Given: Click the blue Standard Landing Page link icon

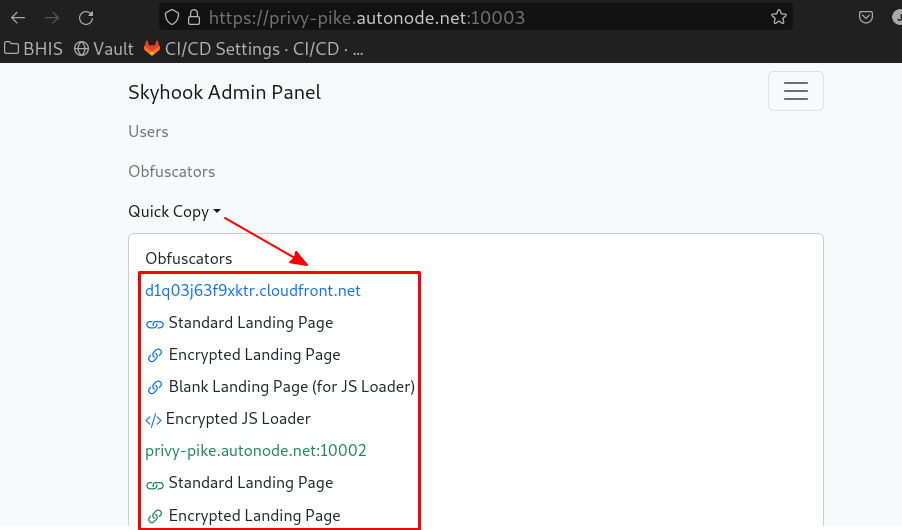Looking at the screenshot, I should tap(154, 324).
